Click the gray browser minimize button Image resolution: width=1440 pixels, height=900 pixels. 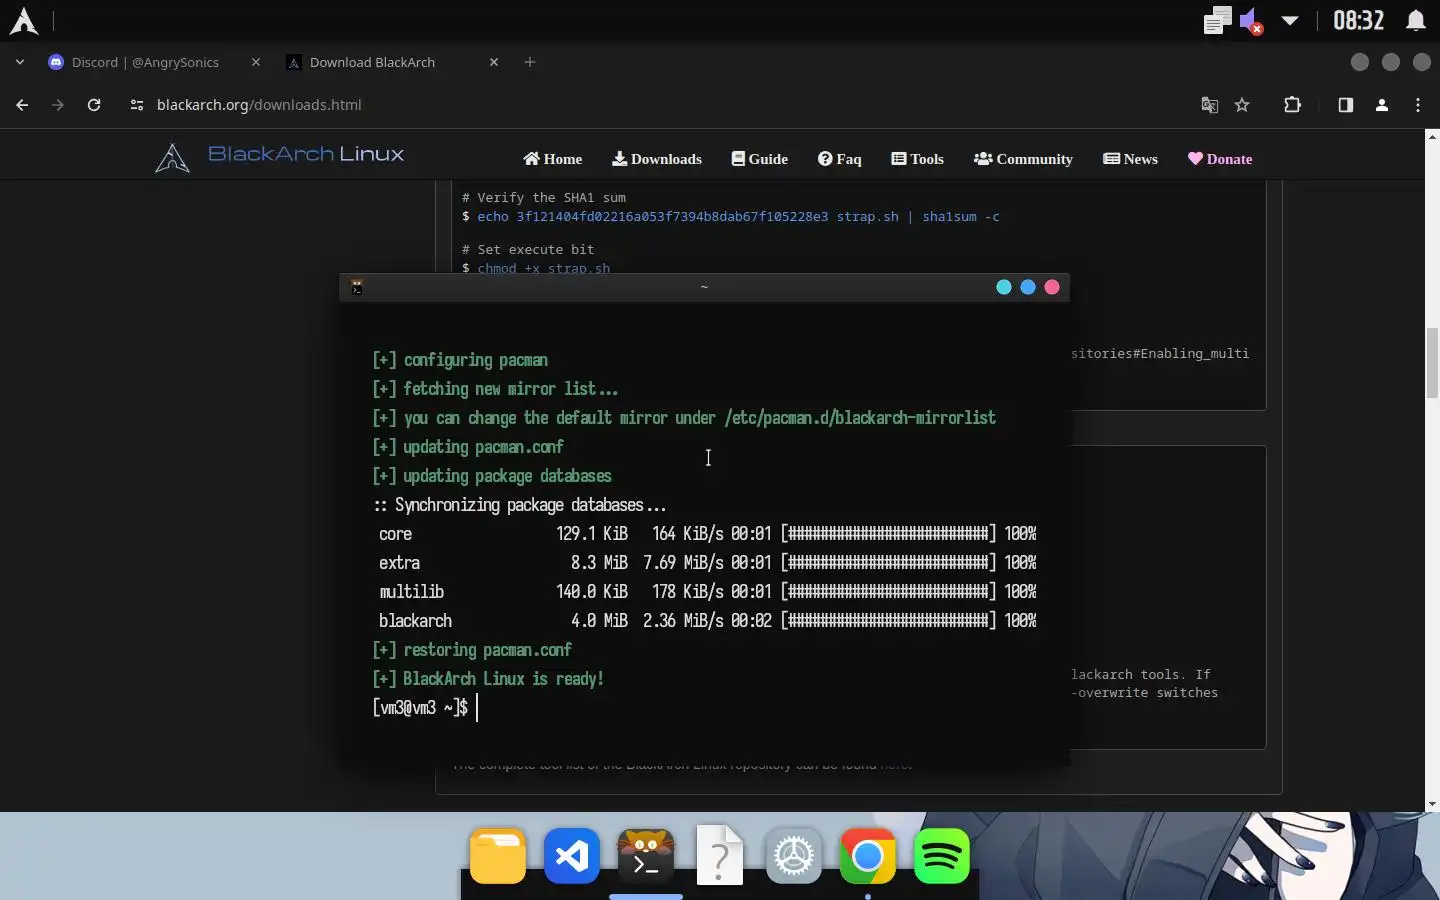point(1359,62)
